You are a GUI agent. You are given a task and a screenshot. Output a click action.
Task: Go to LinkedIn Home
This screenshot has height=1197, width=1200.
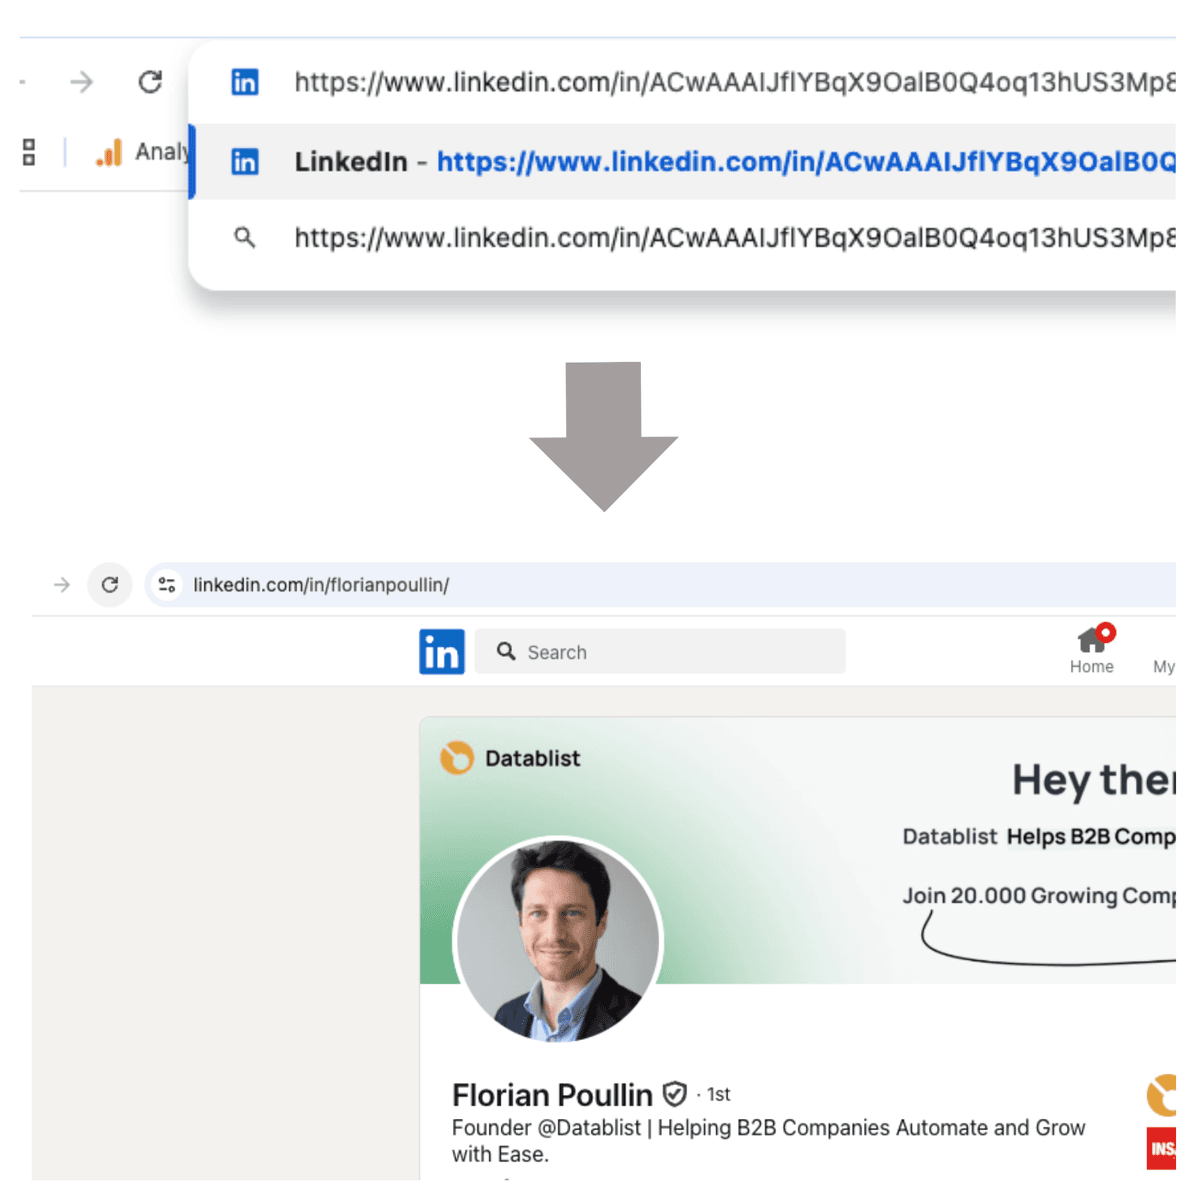[x=1092, y=650]
